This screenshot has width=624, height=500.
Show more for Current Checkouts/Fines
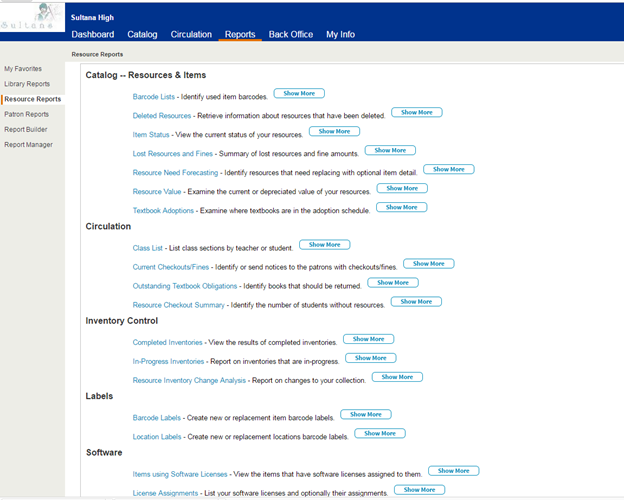[x=429, y=264]
